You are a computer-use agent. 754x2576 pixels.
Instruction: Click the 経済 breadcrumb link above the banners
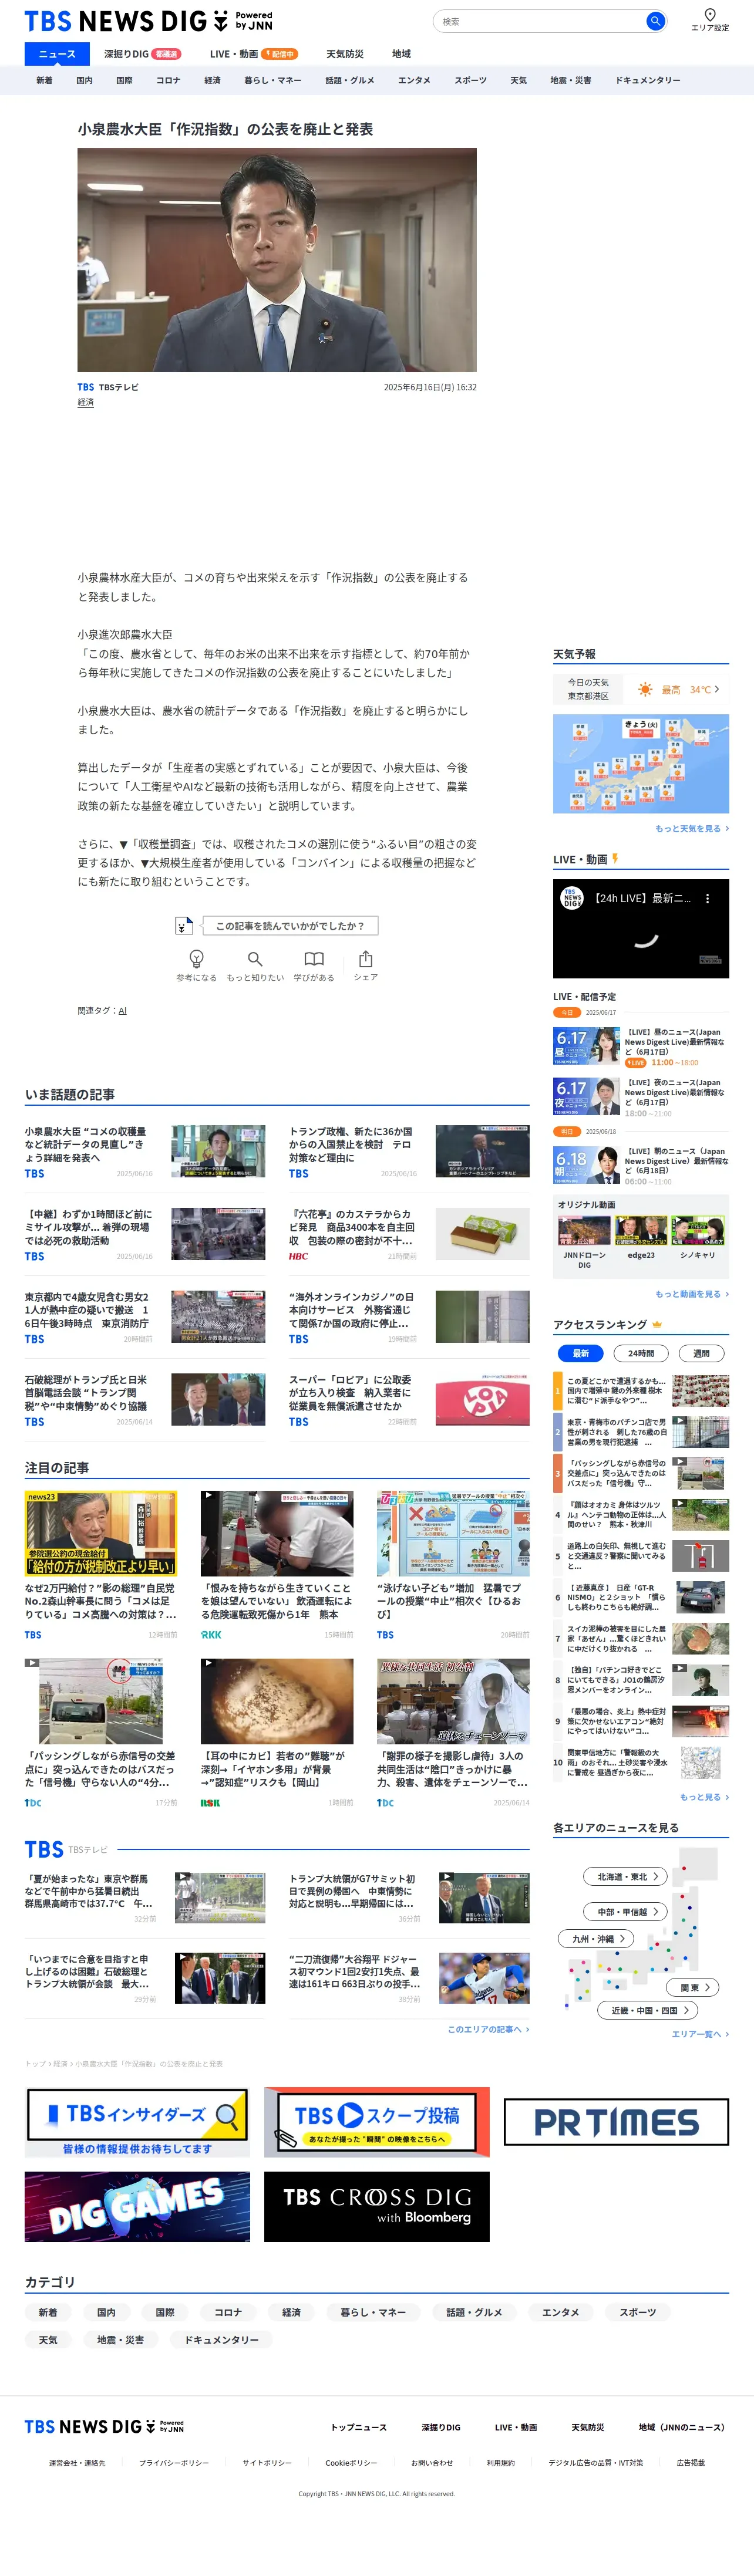coord(61,2064)
